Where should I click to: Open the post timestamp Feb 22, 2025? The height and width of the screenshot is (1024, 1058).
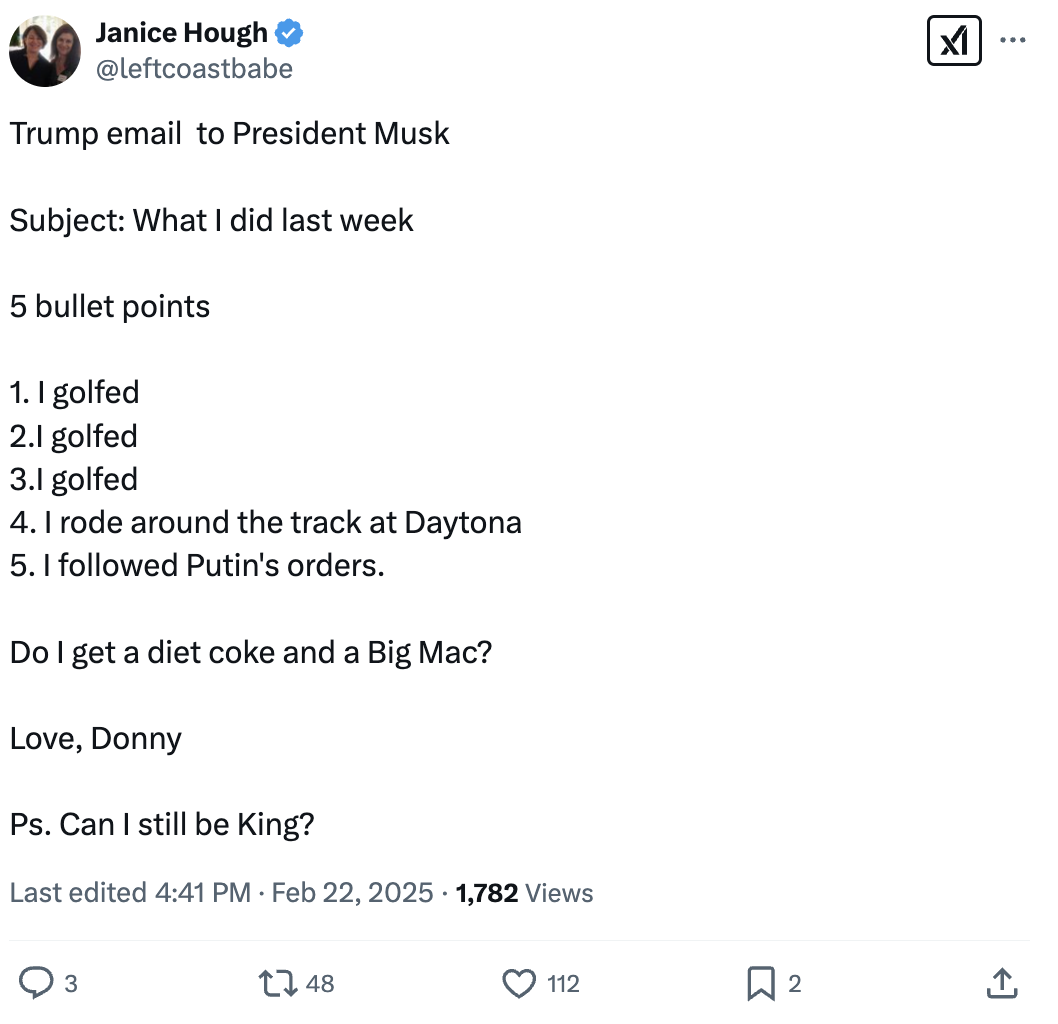(x=352, y=892)
